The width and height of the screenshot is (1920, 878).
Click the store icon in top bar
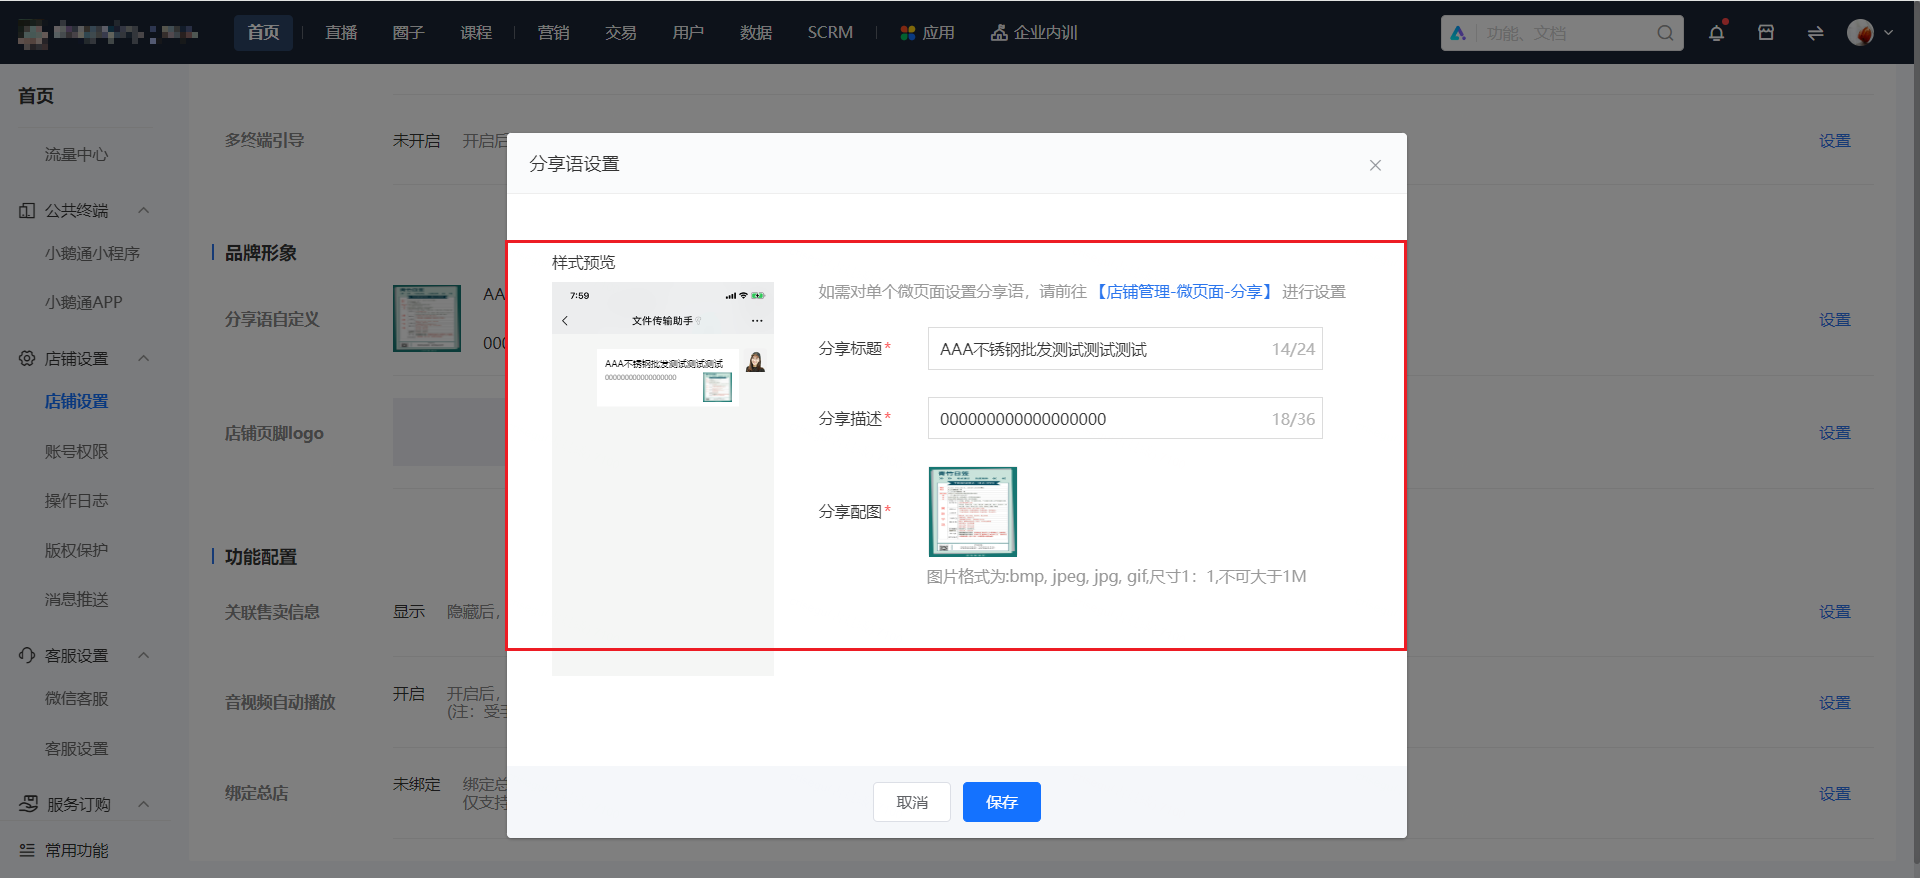point(1766,33)
